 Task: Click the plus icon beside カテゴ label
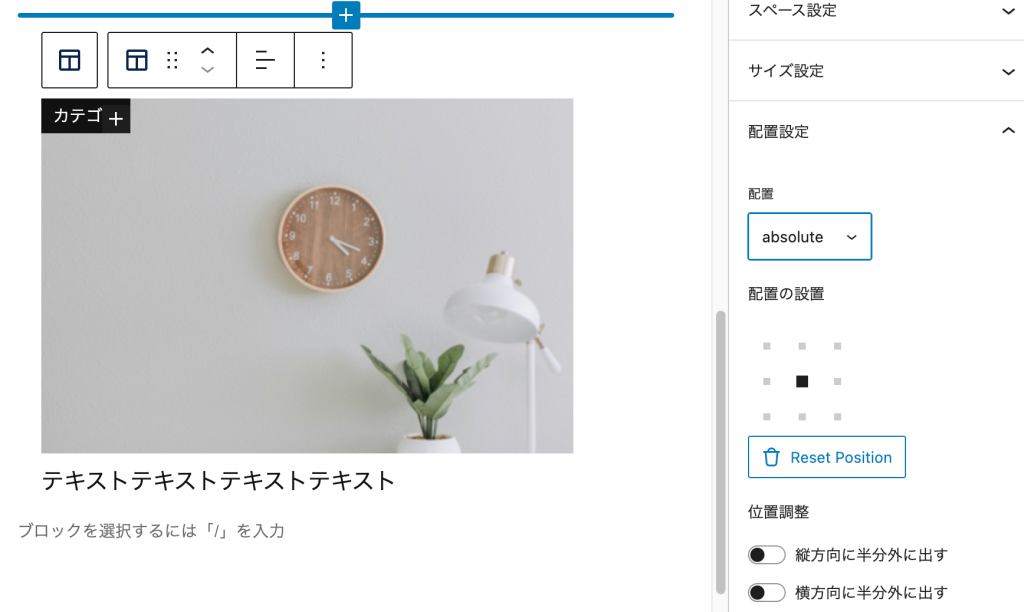click(116, 119)
